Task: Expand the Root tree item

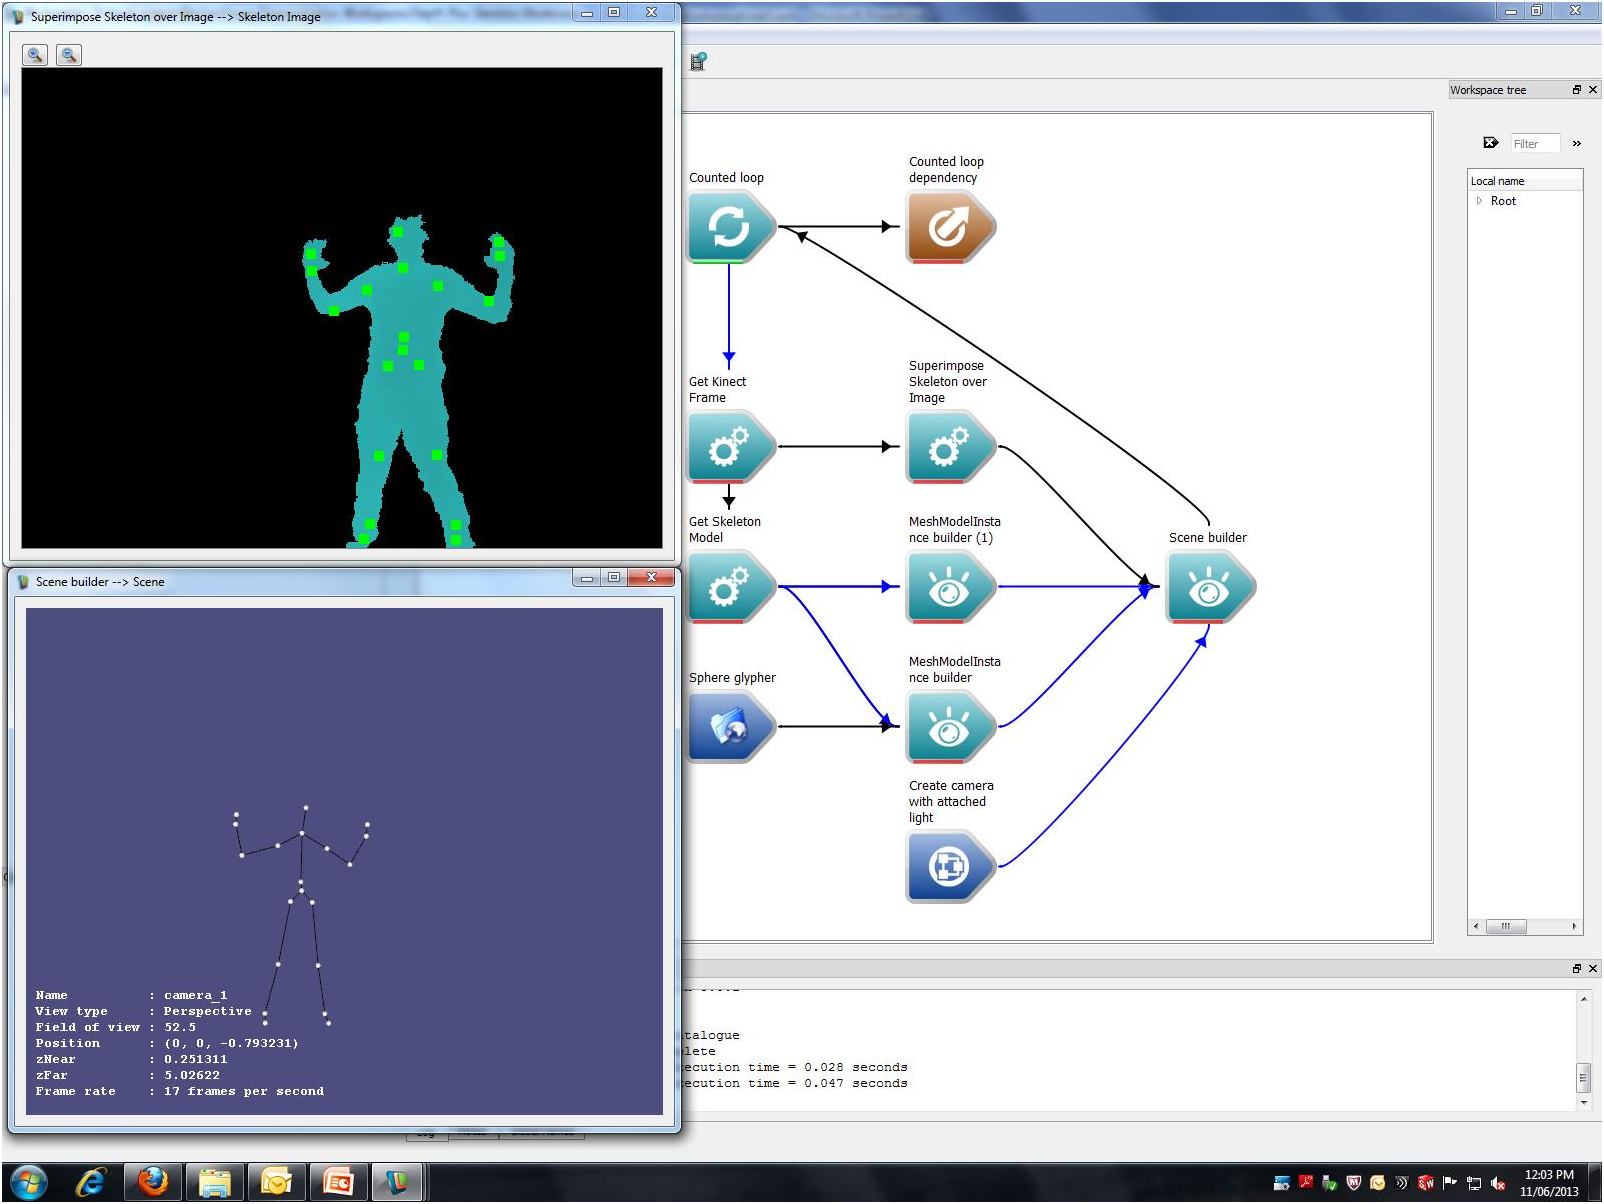Action: 1480,201
